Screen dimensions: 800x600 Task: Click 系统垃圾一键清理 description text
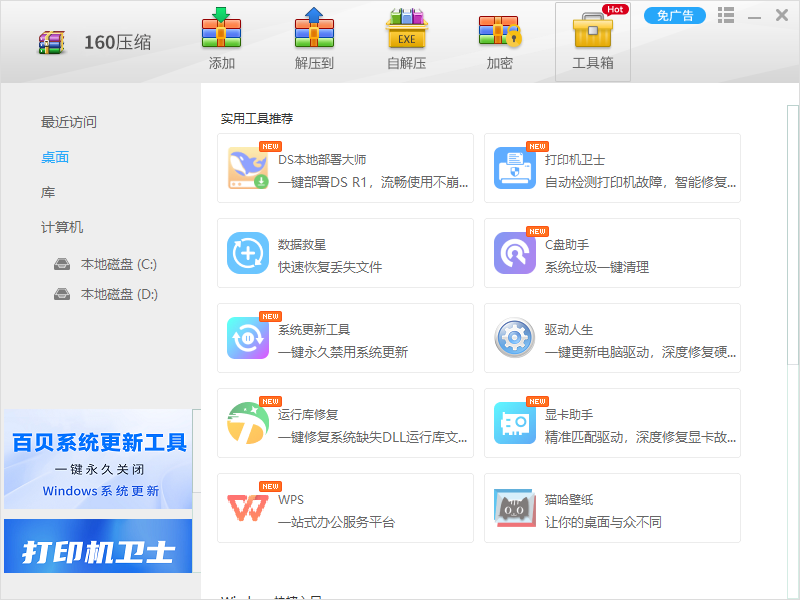click(x=597, y=267)
